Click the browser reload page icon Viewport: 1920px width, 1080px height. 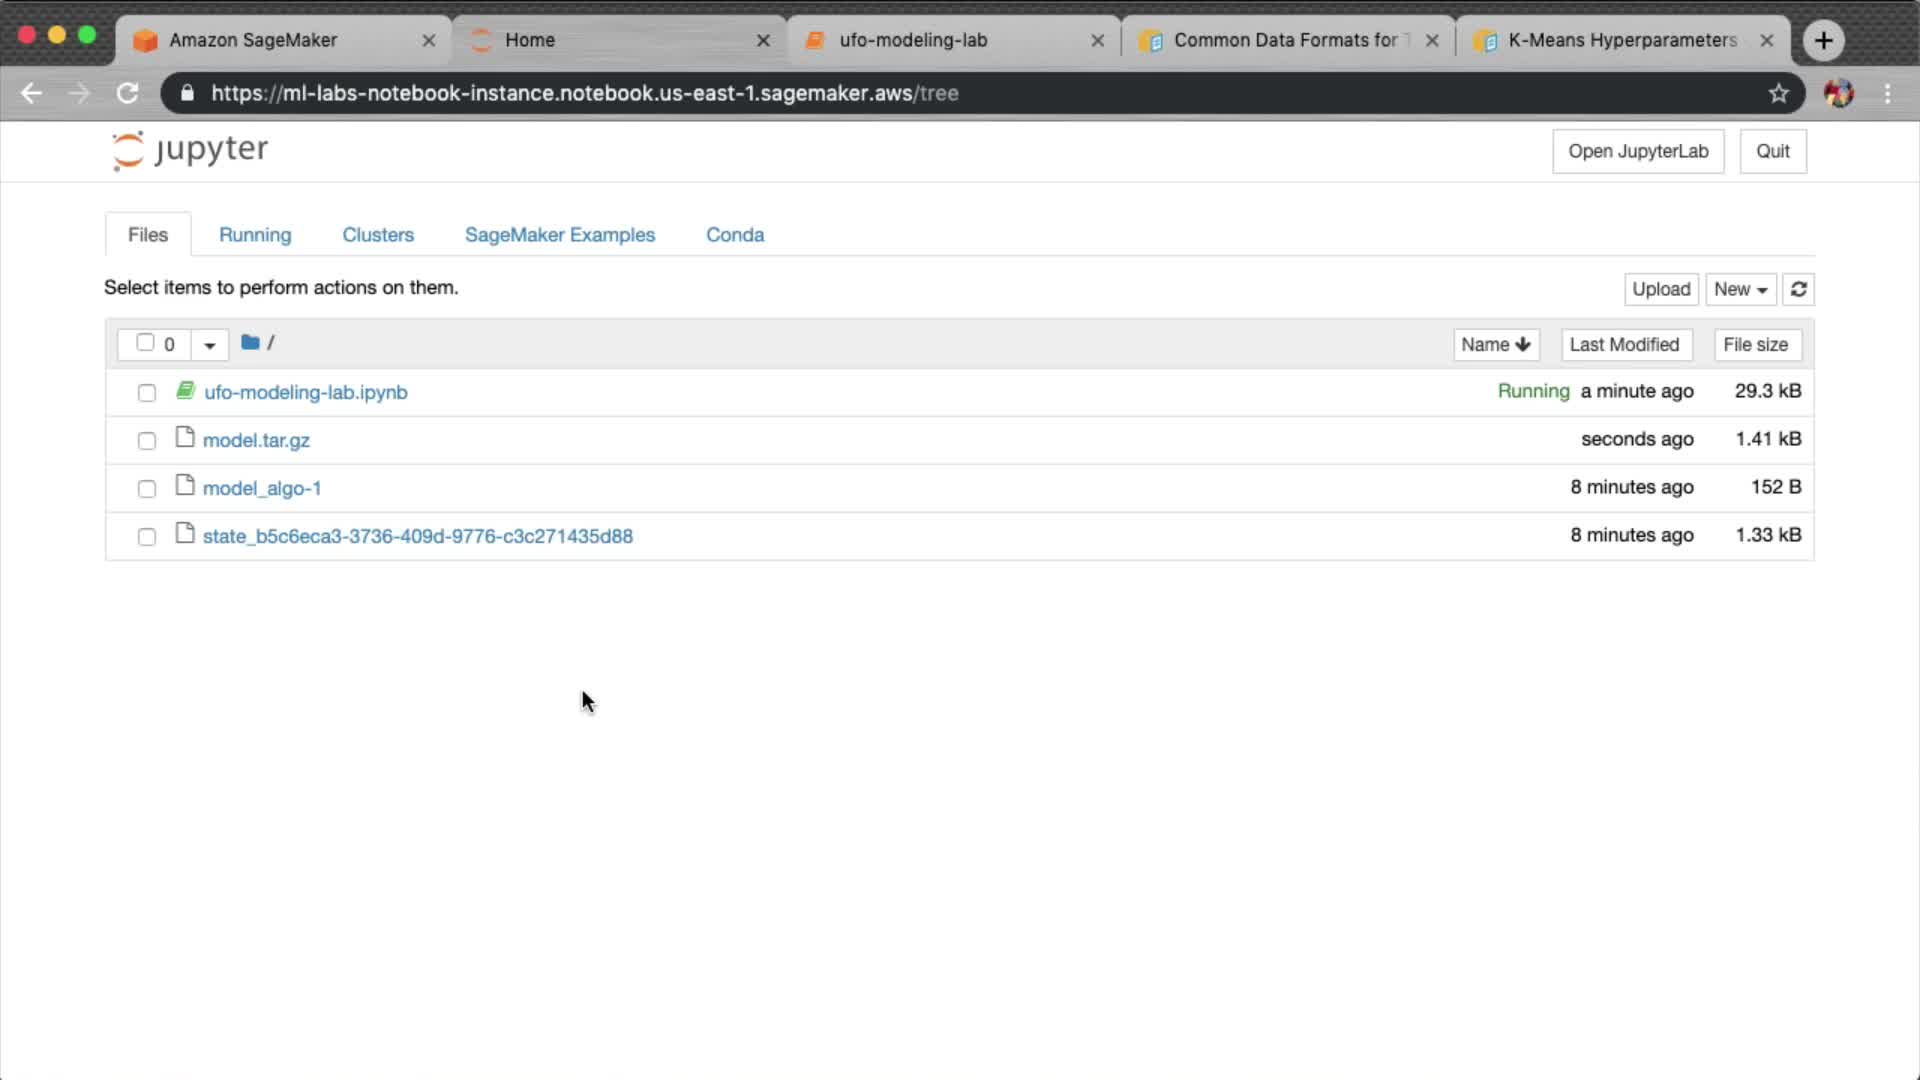tap(127, 93)
